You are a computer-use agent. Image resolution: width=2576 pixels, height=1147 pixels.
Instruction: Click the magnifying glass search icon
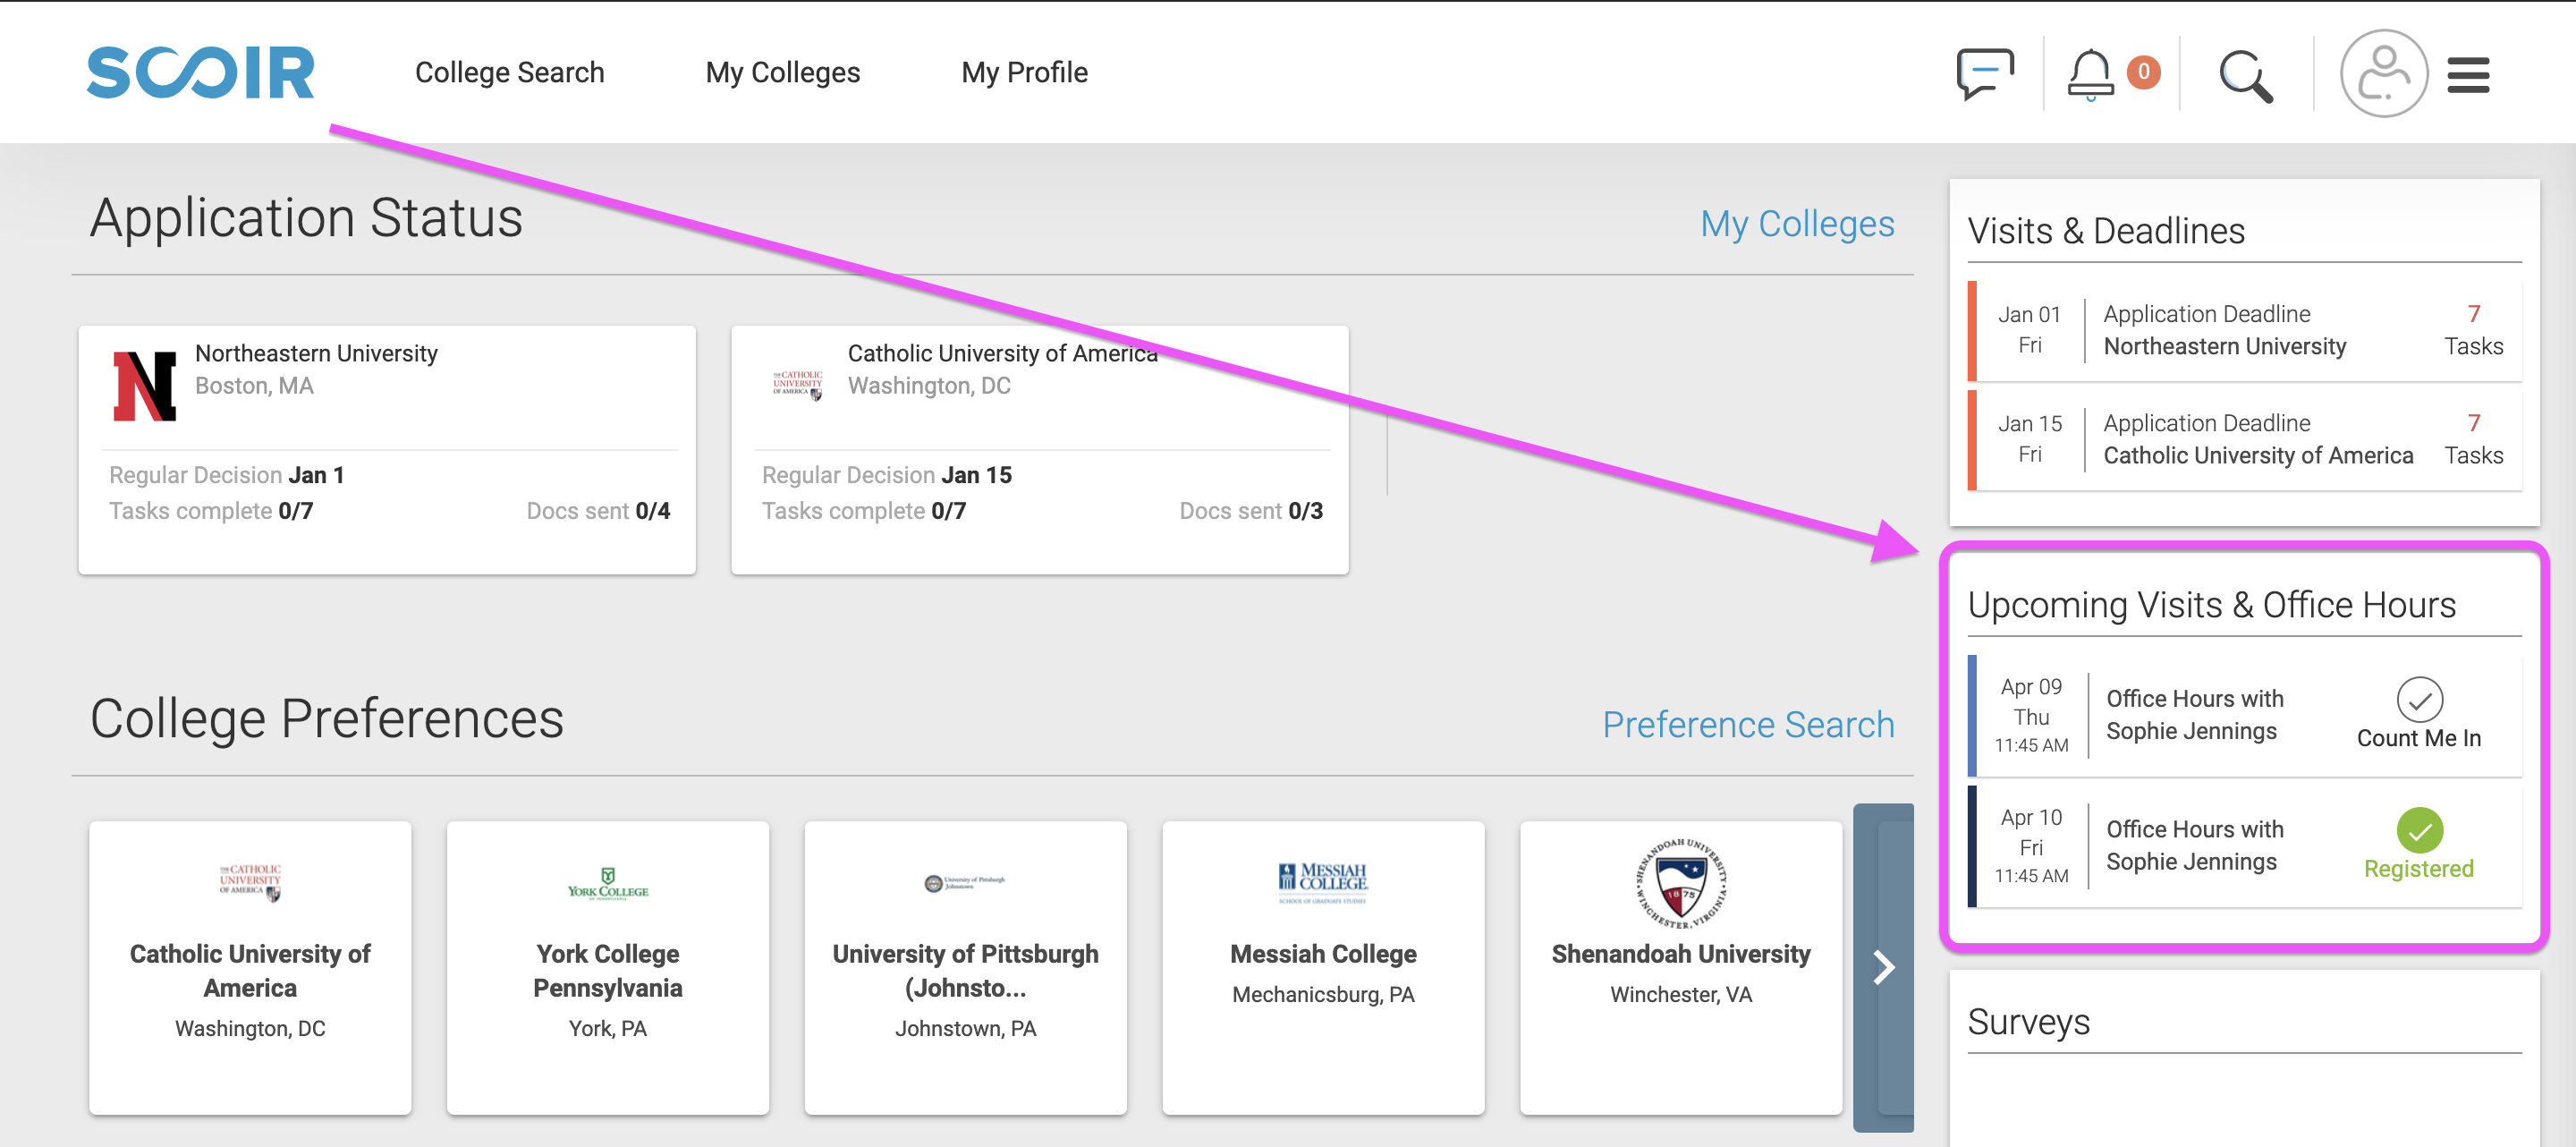click(2246, 75)
